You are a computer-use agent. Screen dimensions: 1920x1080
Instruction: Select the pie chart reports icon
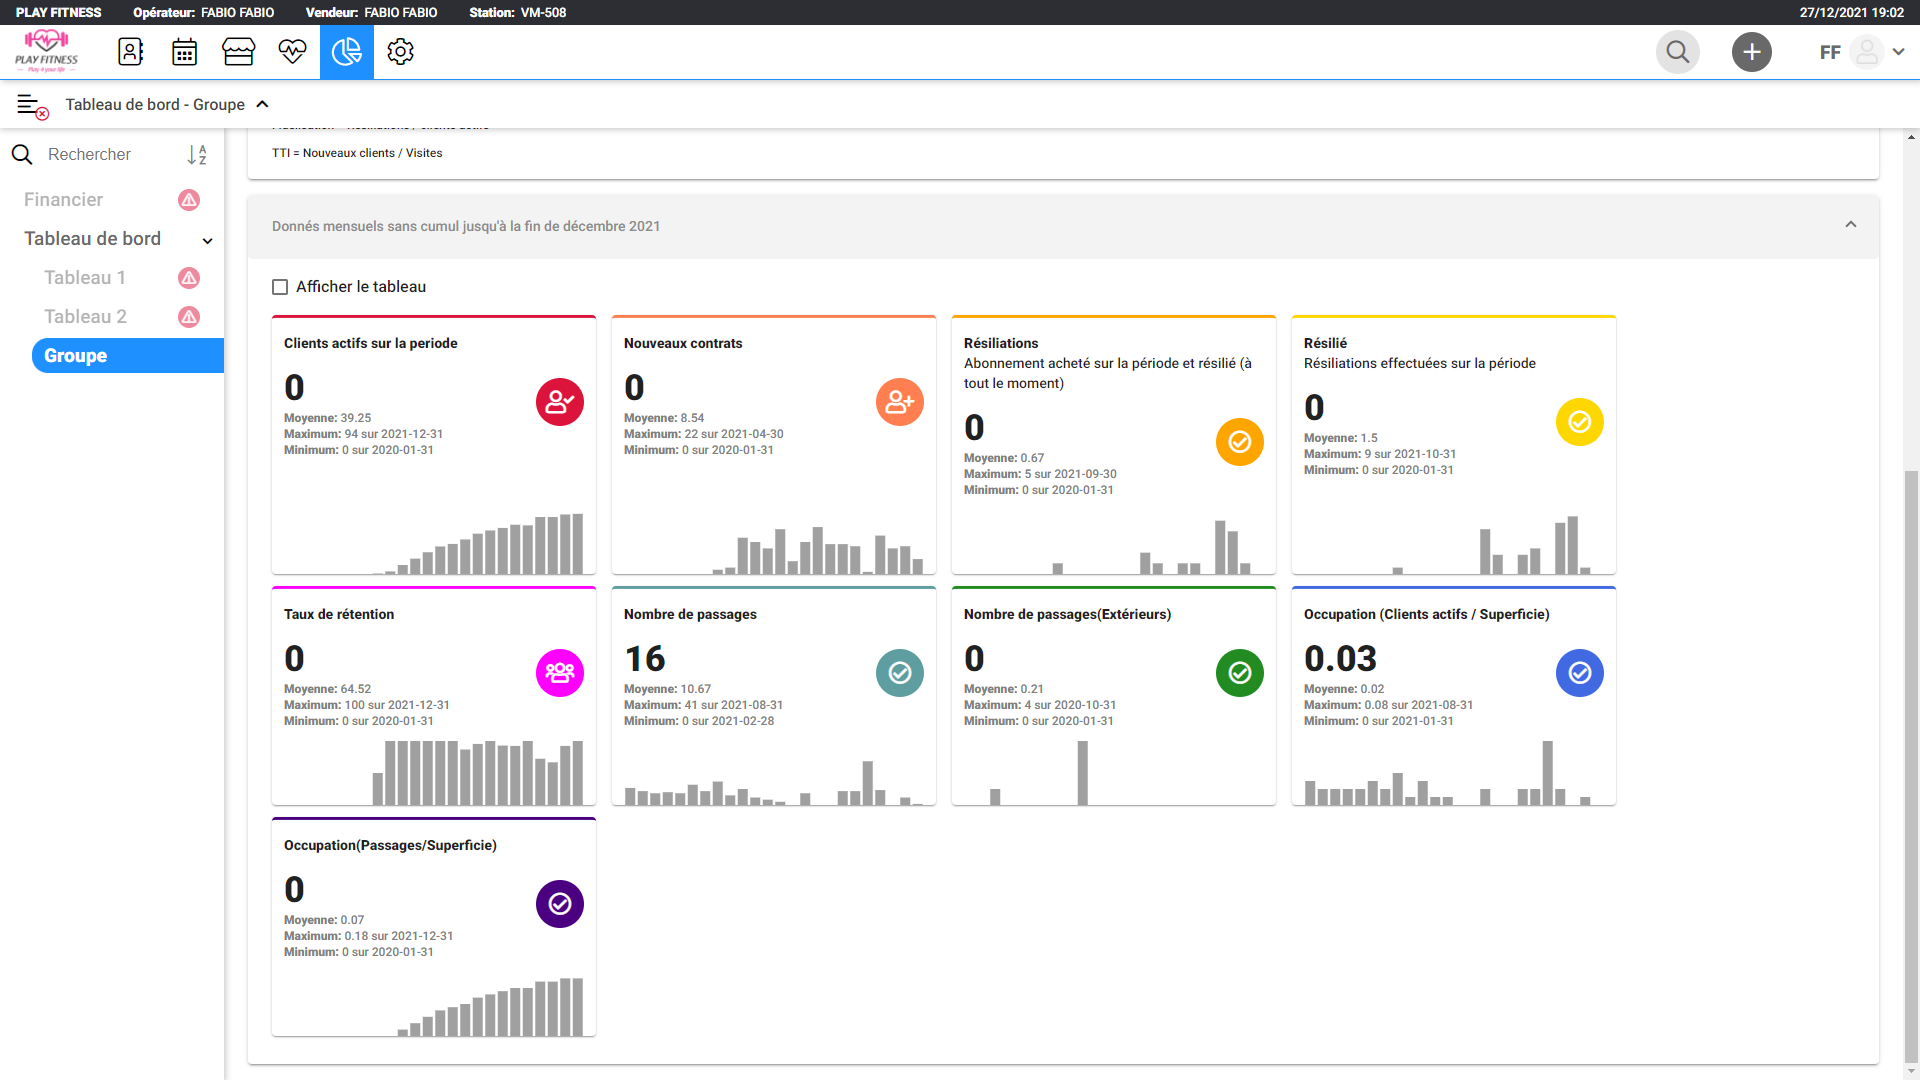pyautogui.click(x=346, y=52)
